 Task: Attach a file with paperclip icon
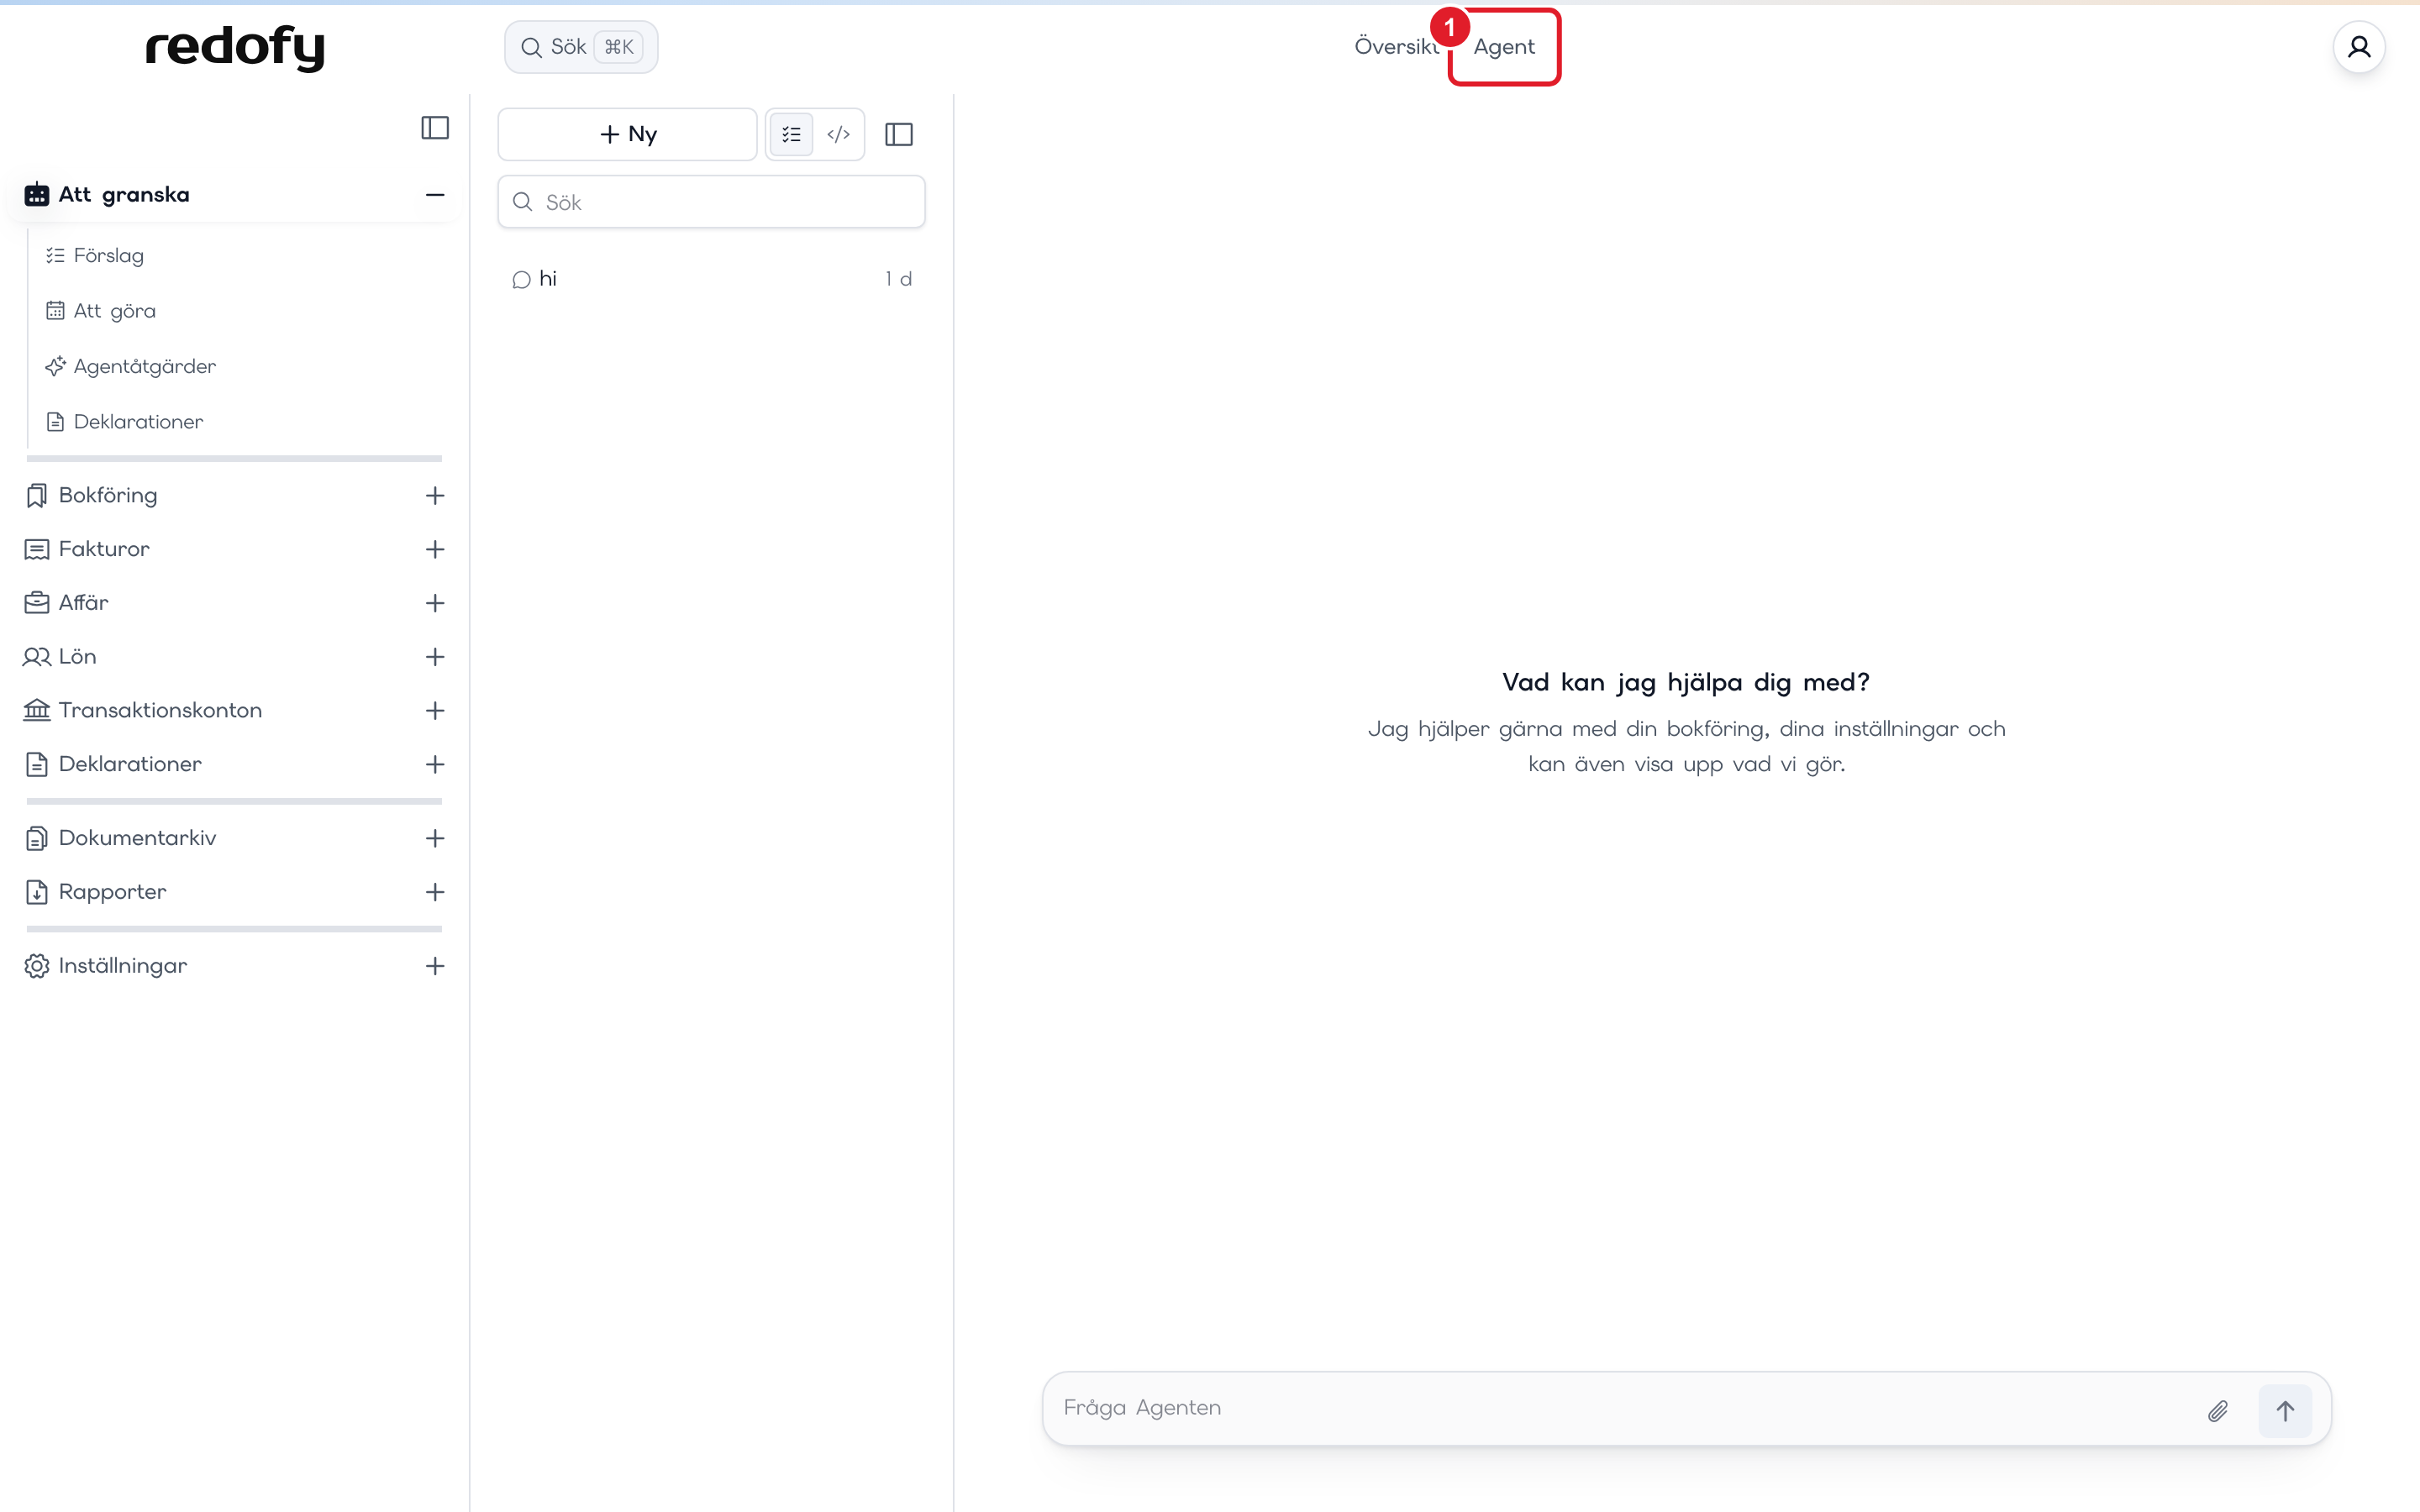click(x=2218, y=1411)
